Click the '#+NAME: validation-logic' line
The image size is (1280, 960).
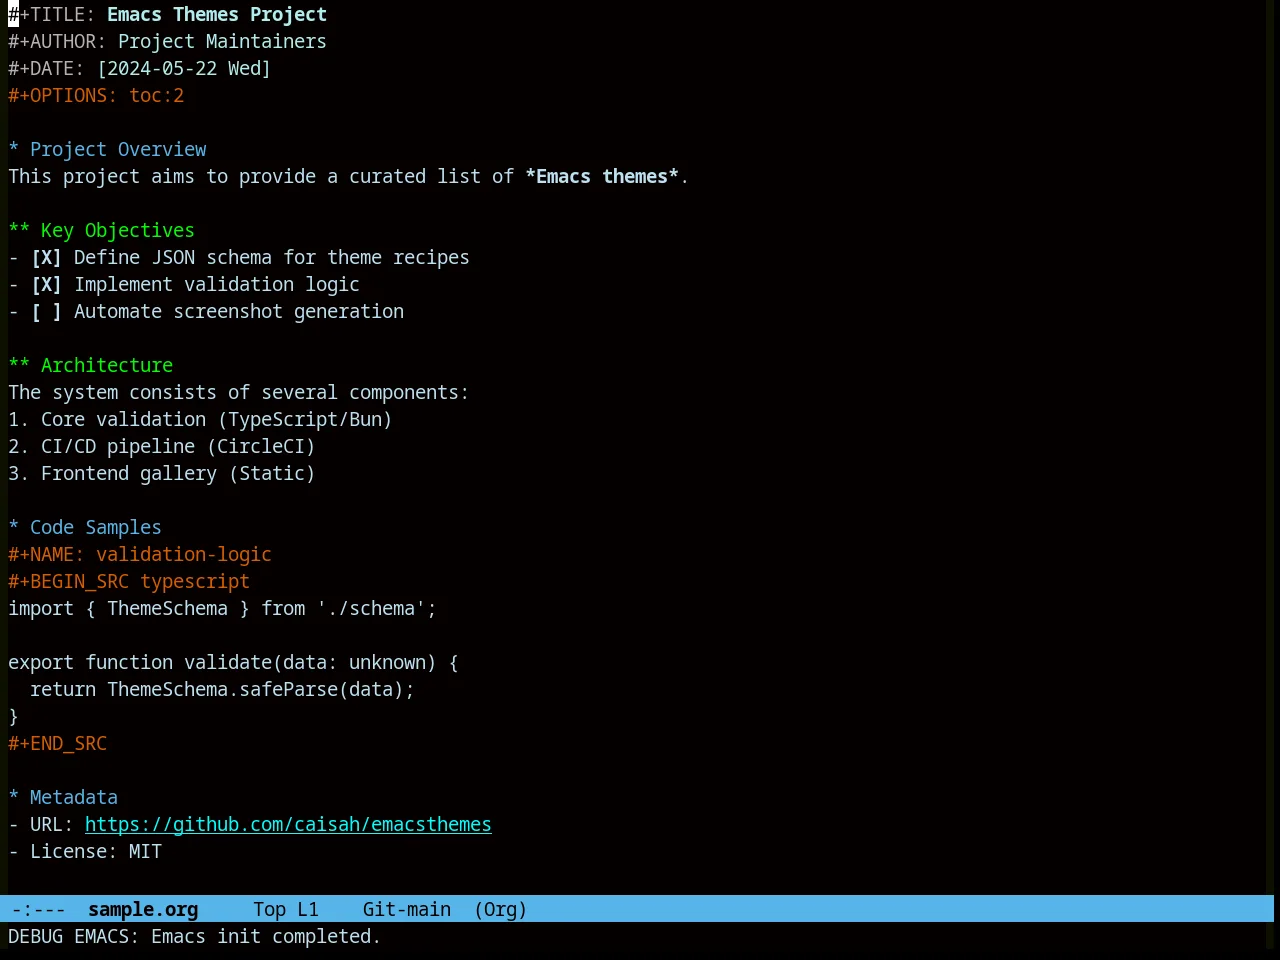coord(140,555)
